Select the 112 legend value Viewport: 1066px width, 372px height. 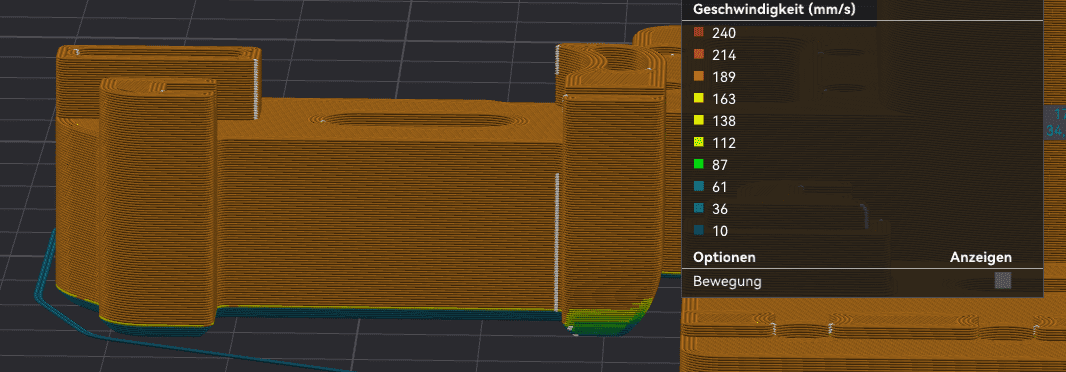click(724, 143)
